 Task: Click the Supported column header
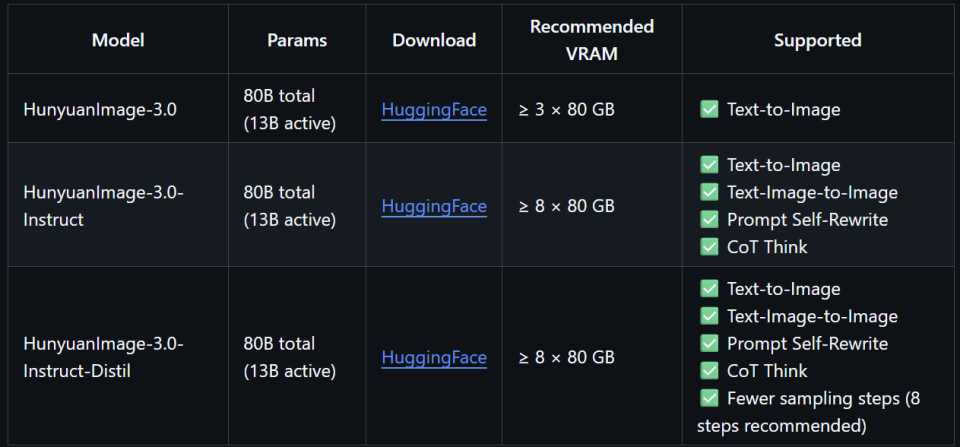tap(817, 41)
